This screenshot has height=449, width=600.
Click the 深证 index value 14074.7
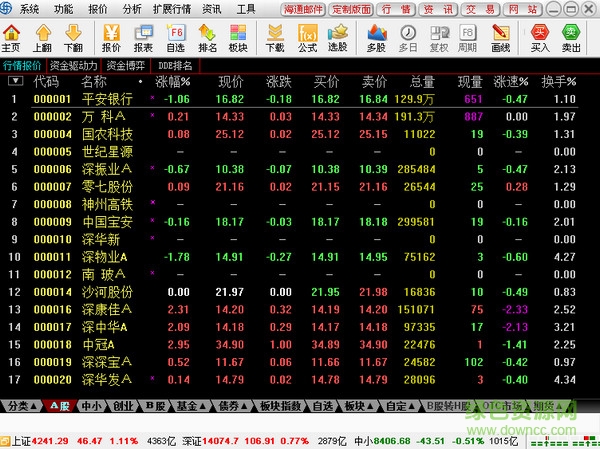[x=220, y=441]
